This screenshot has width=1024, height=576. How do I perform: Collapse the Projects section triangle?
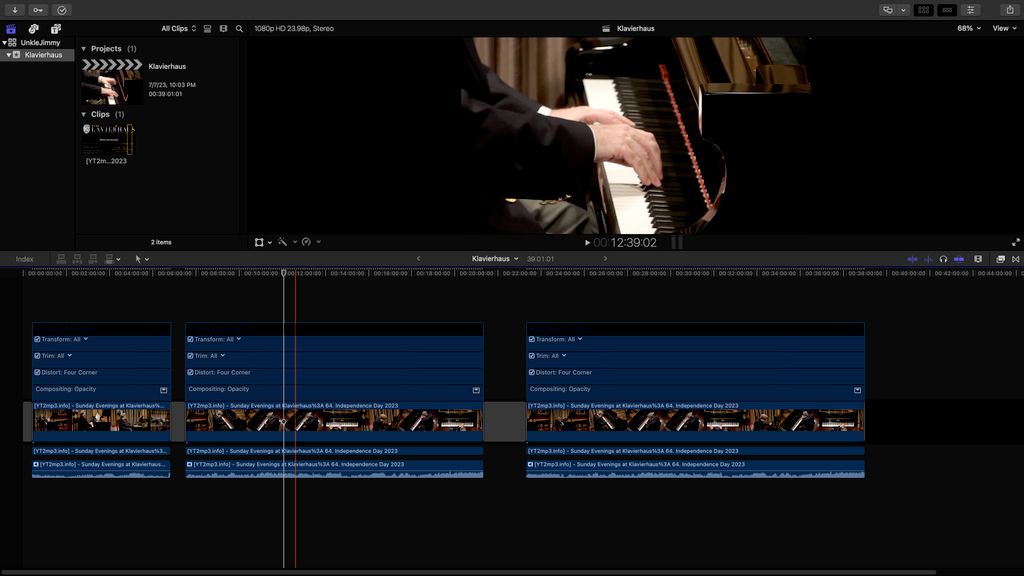(x=84, y=49)
